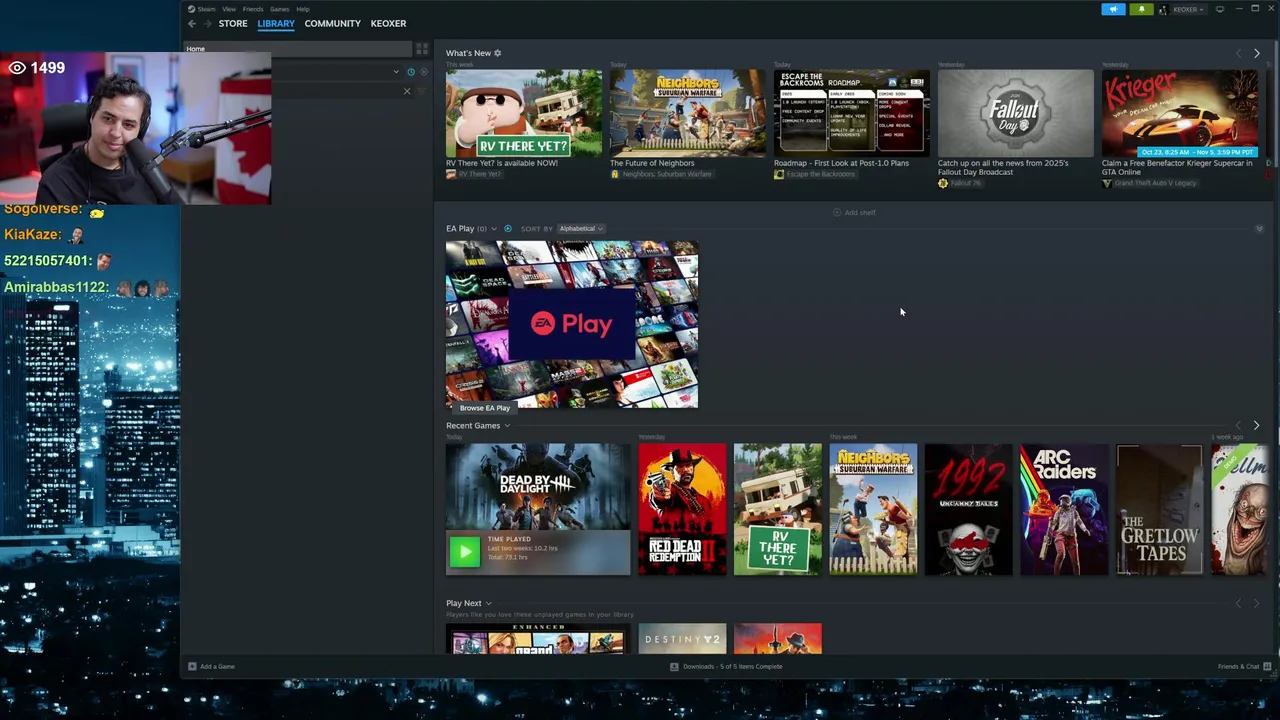Open the blue announcements megaphone button
Screen dimensions: 1280x720
[1113, 9]
